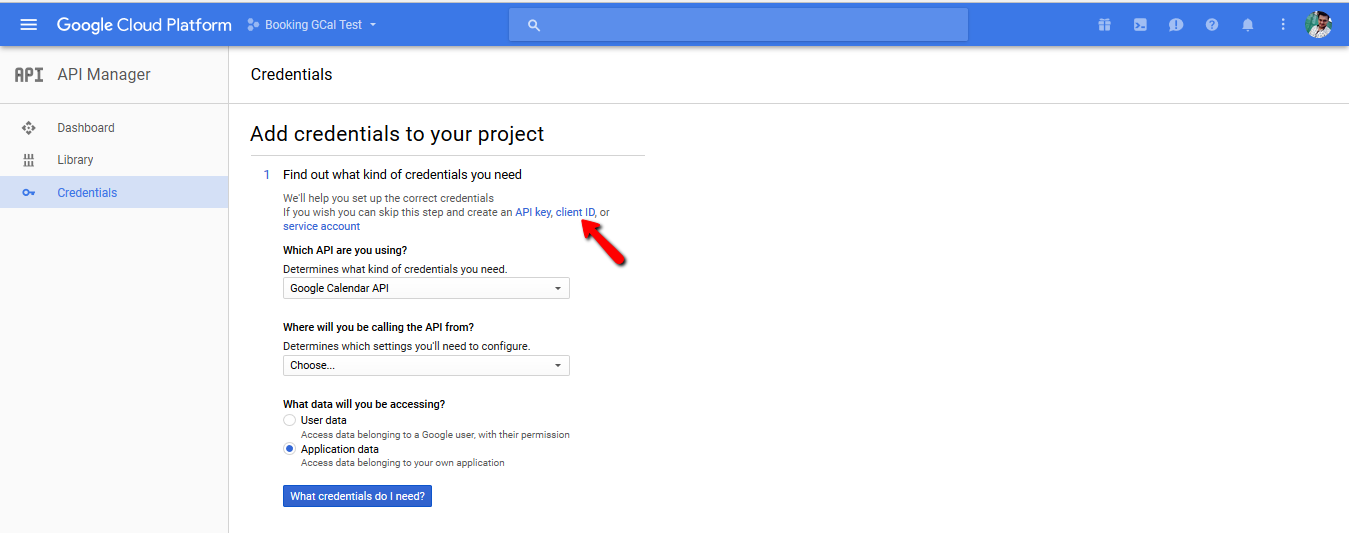Open the feedback alert icon
1349x533 pixels.
click(x=1176, y=25)
